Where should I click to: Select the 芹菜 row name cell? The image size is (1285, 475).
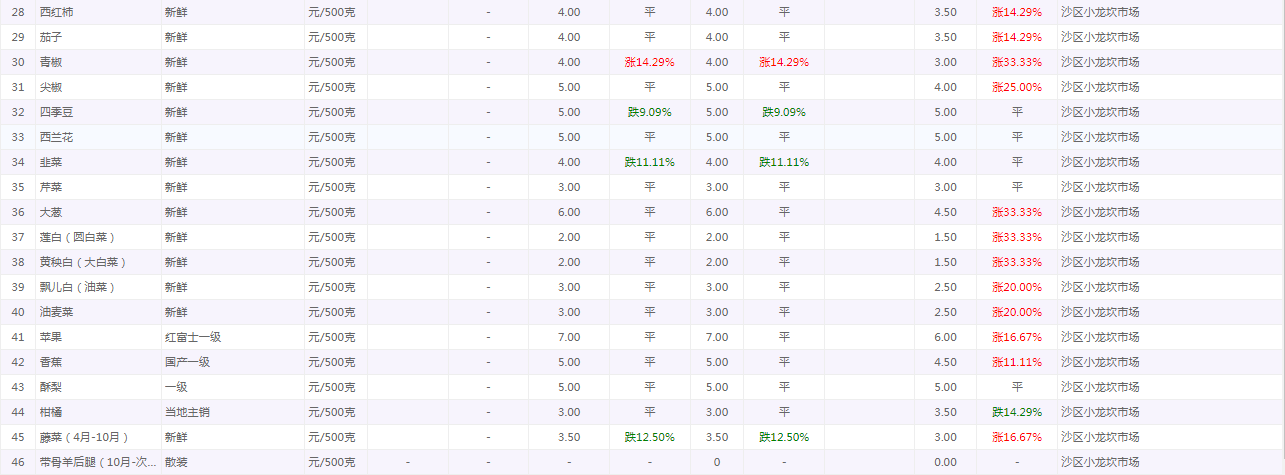(x=50, y=187)
